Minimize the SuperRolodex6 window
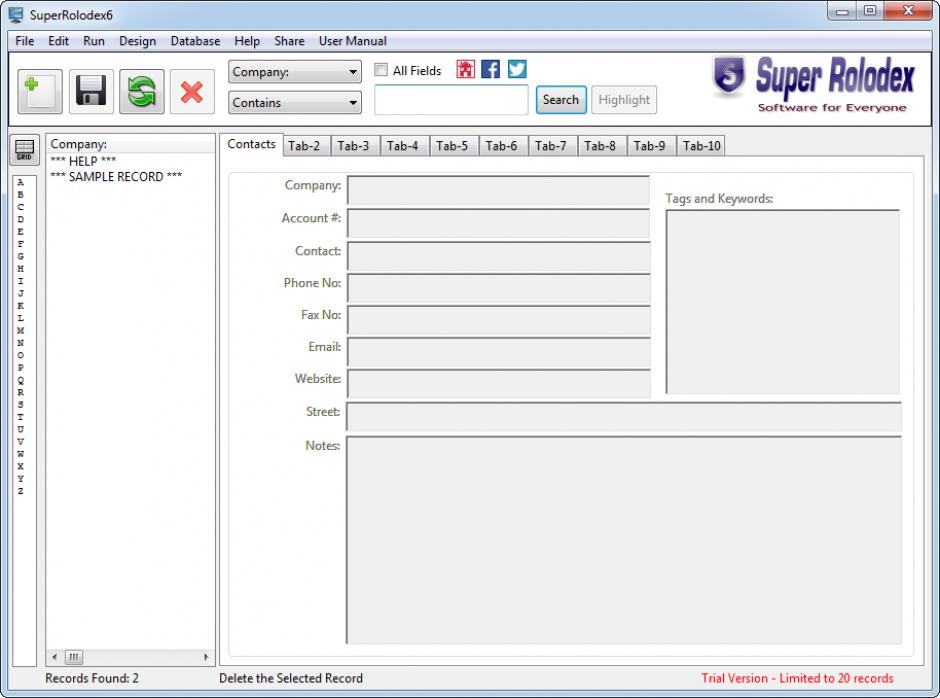 pyautogui.click(x=842, y=12)
